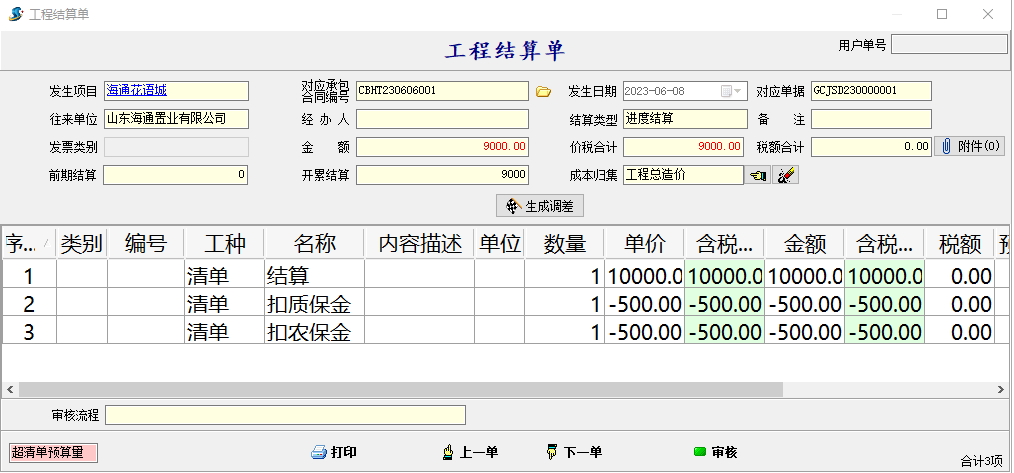The image size is (1014, 473).
Task: Open the 附件(0) attachment button
Action: pyautogui.click(x=970, y=147)
